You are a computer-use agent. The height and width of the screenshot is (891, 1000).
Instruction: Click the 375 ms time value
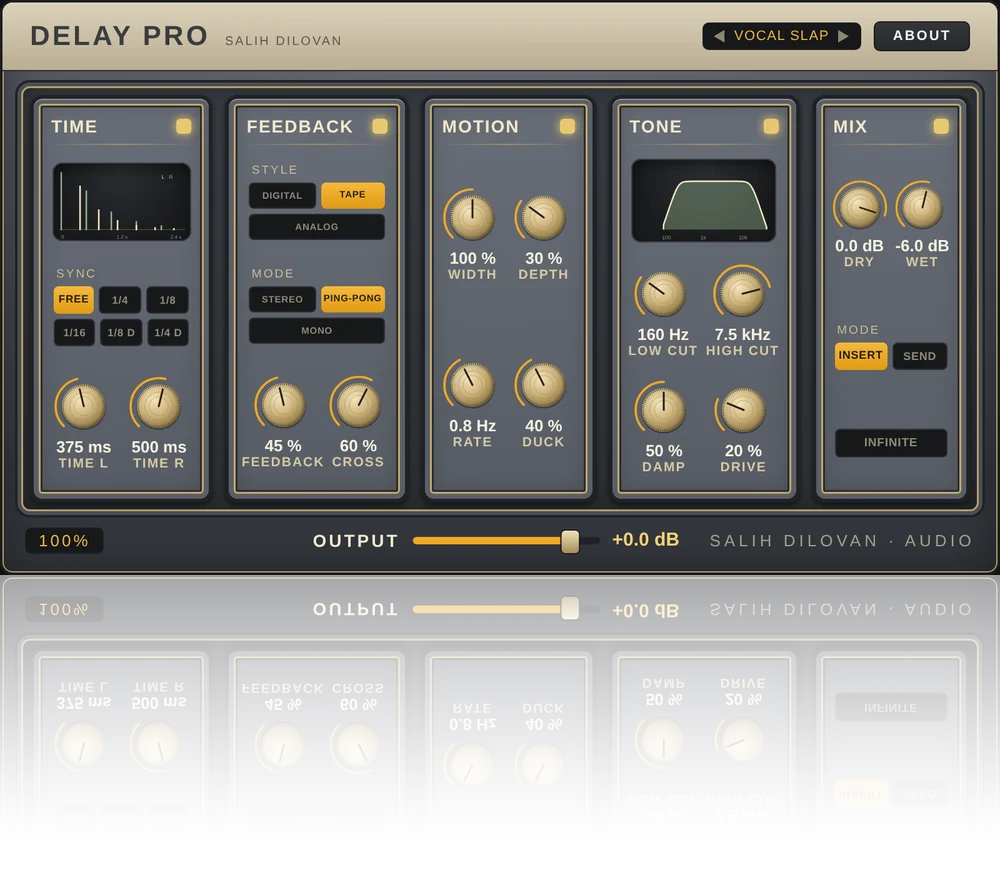[83, 447]
